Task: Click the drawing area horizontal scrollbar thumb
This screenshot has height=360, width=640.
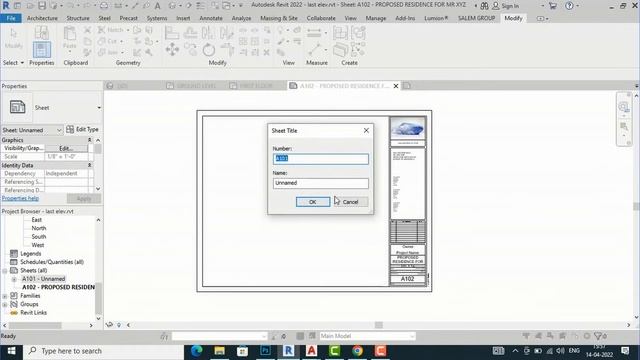Action: 379,325
